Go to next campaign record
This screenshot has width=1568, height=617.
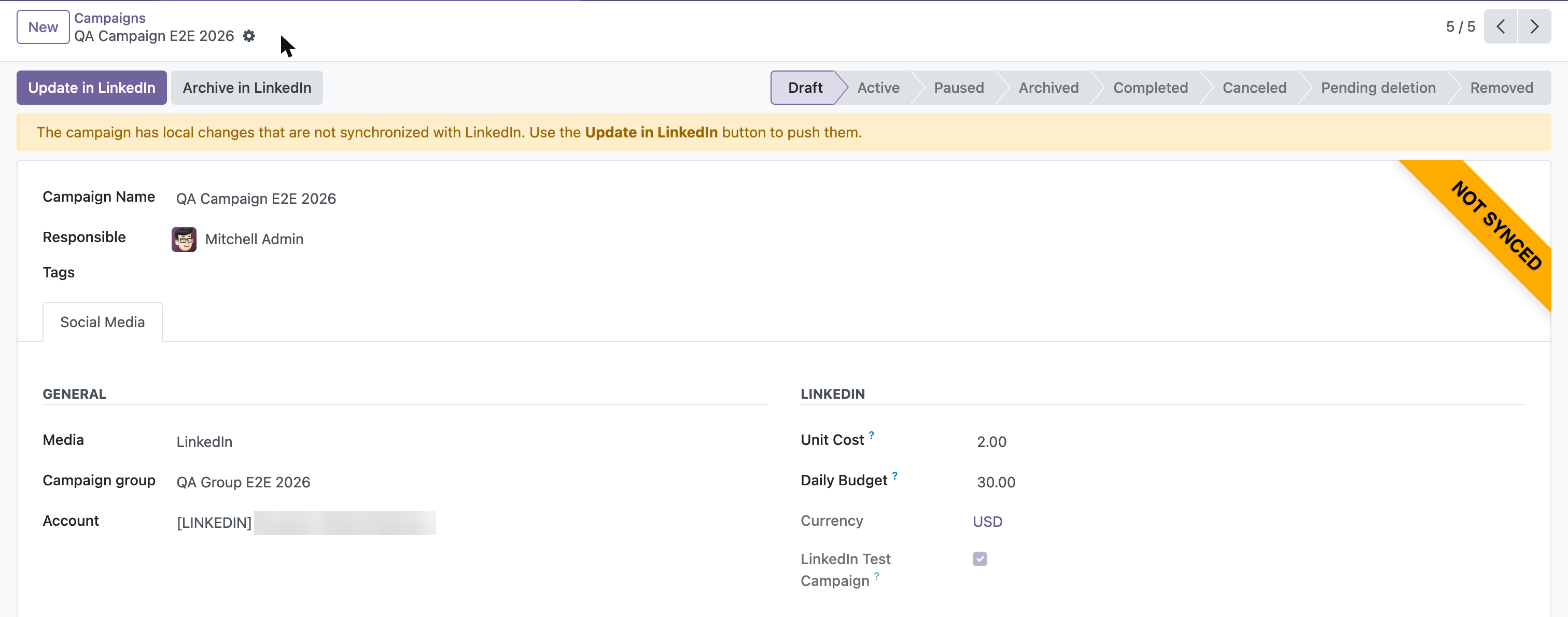[x=1534, y=27]
